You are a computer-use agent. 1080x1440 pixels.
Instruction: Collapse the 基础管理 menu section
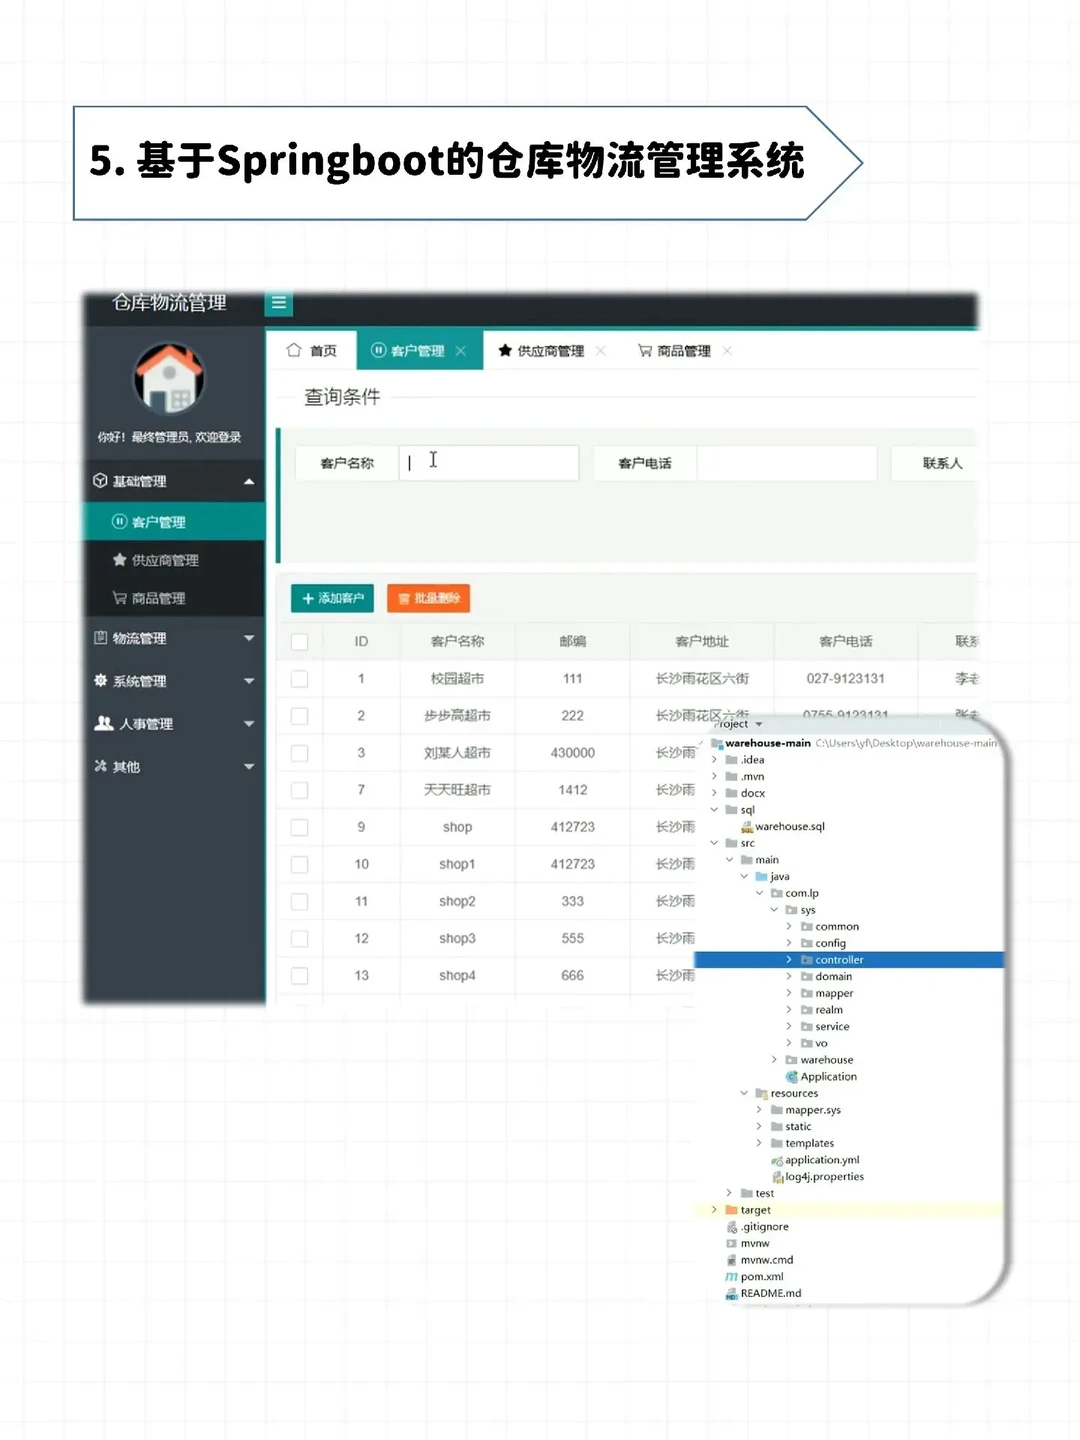(249, 481)
